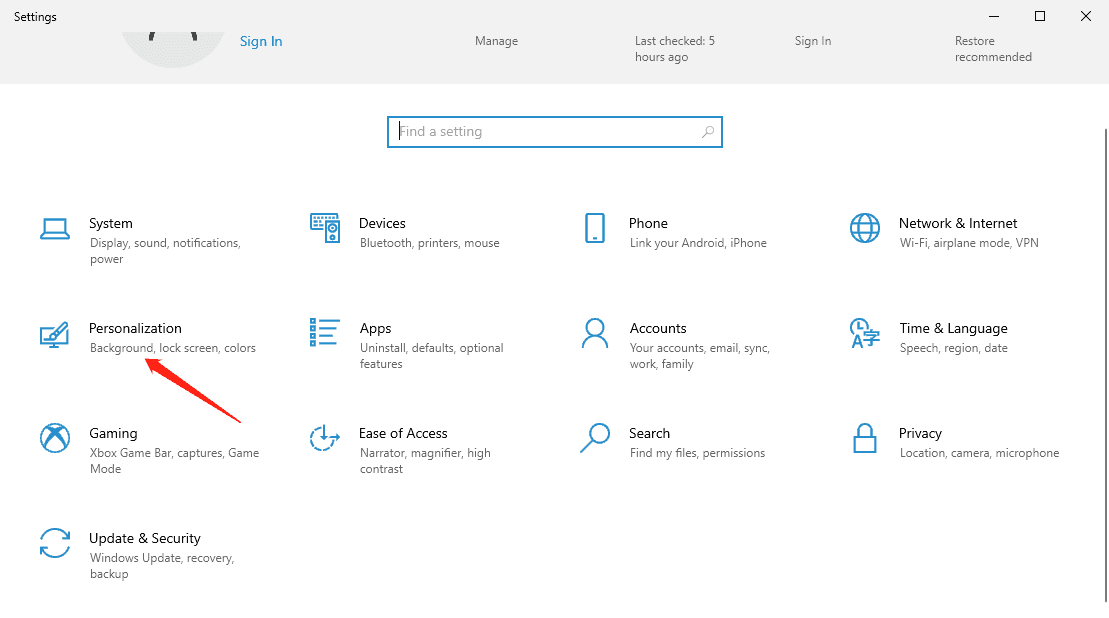Minimize the Settings window
The width and height of the screenshot is (1109, 618).
[994, 16]
